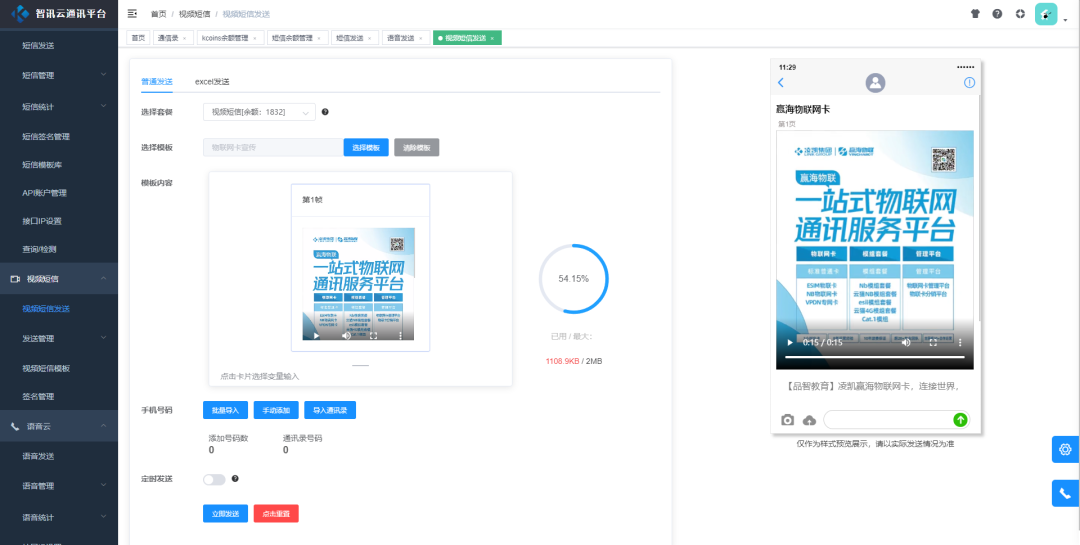Close the 语音发送 tab
Viewport: 1080px width, 545px height.
click(420, 38)
